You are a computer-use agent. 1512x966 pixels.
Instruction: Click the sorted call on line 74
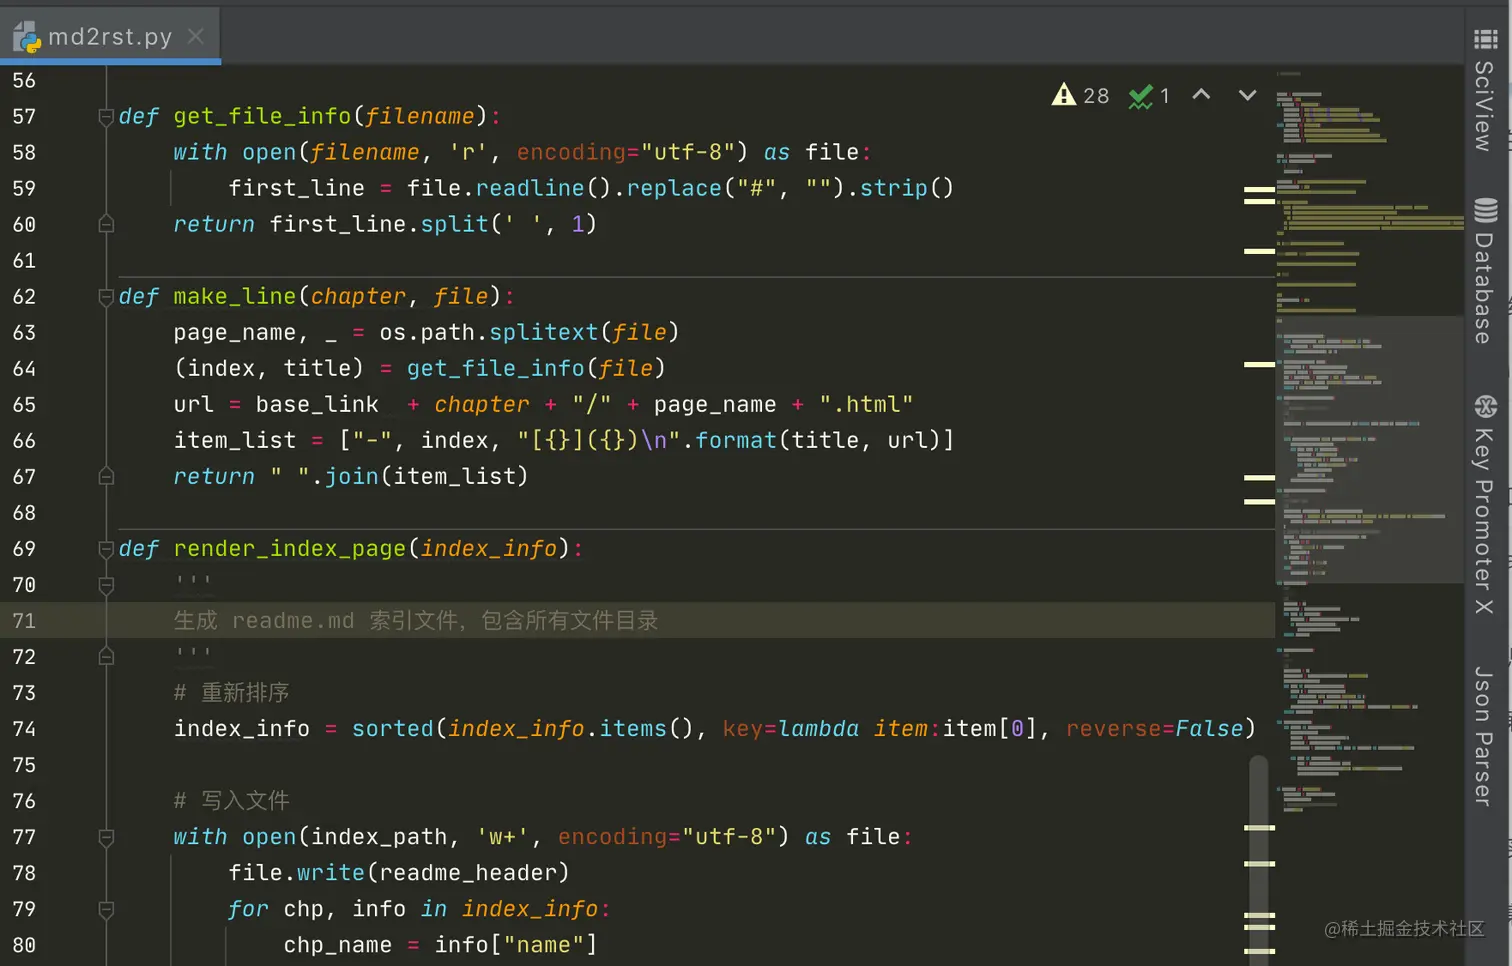(x=393, y=729)
